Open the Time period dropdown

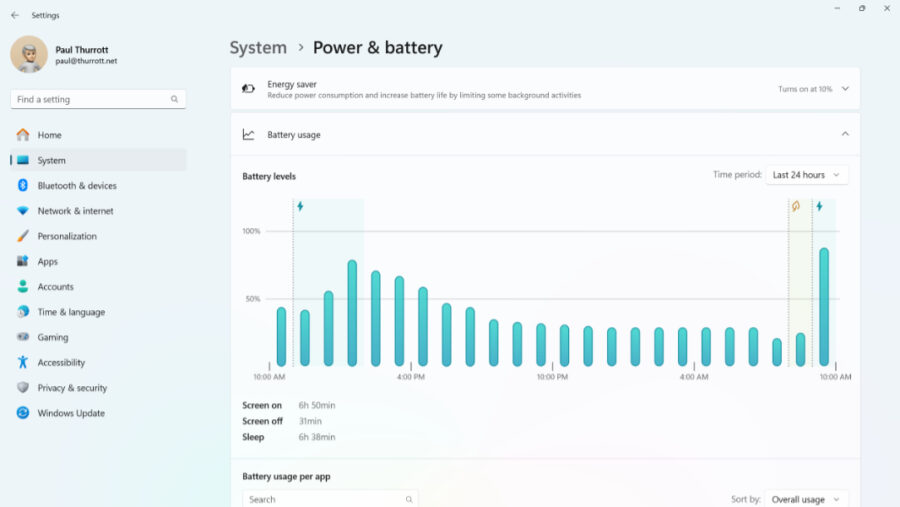[x=806, y=175]
